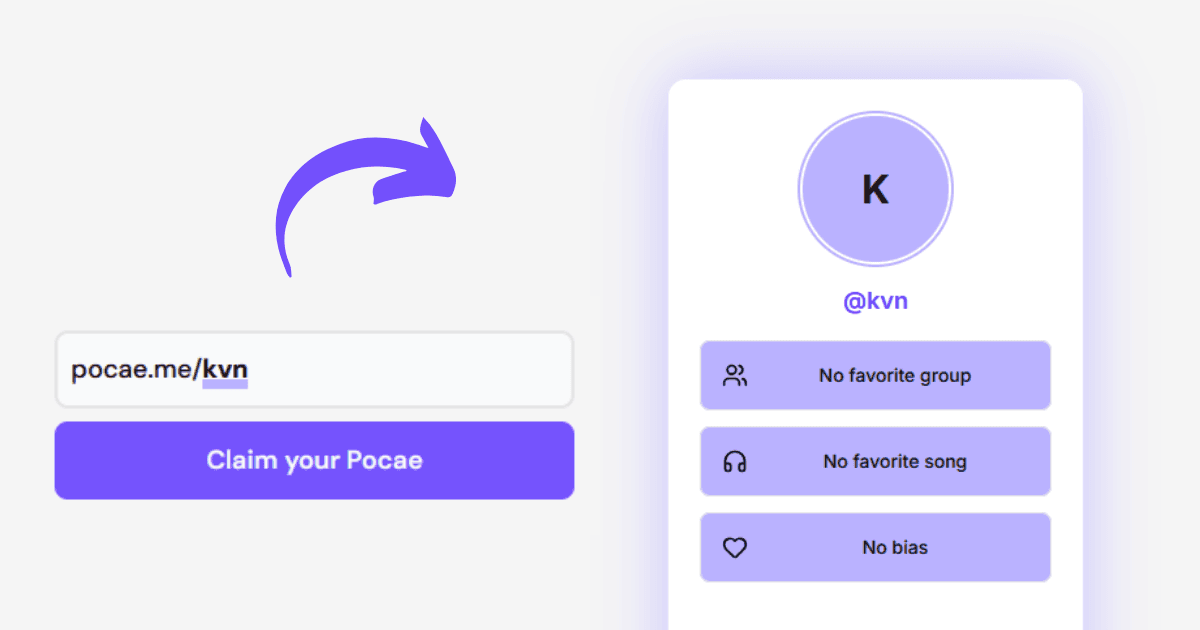Viewport: 1200px width, 630px height.
Task: Click the letter K inside the avatar
Action: pos(875,190)
